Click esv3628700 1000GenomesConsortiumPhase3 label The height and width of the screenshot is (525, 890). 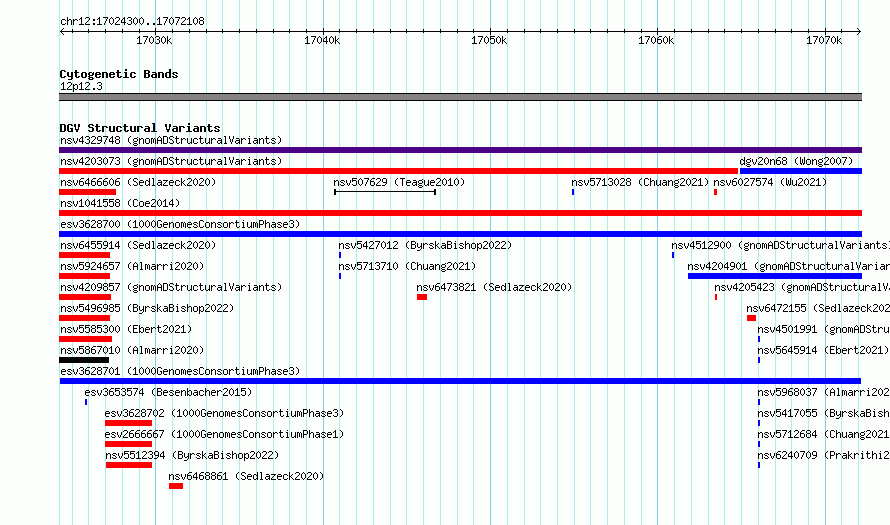[180, 224]
